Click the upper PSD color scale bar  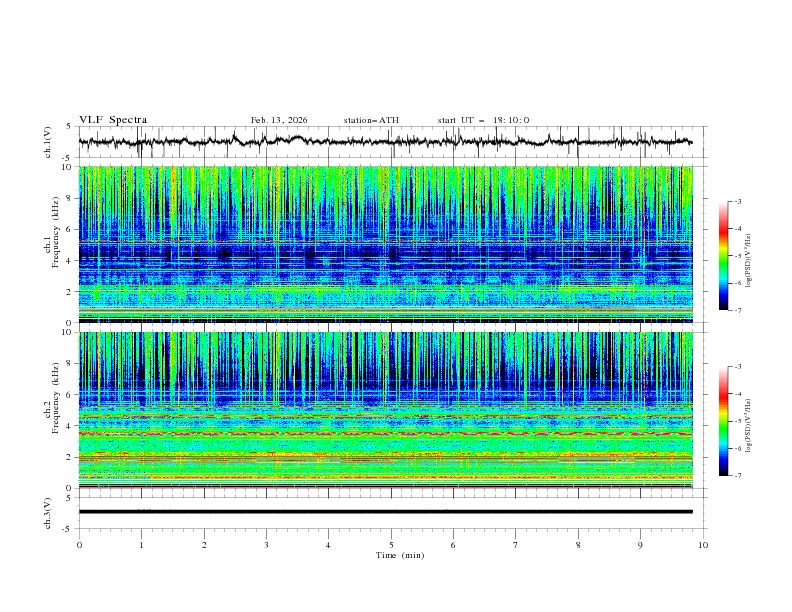pos(724,256)
